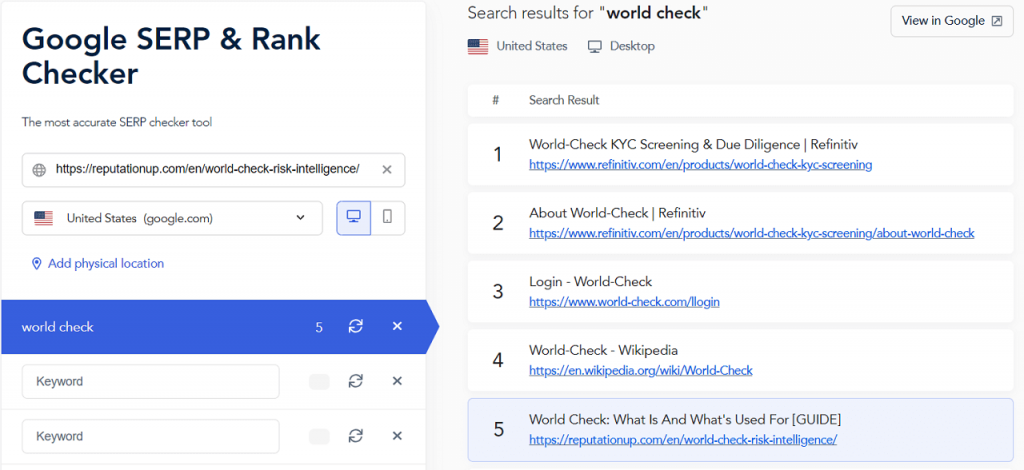Refresh icon for second empty Keyword row
This screenshot has width=1024, height=470.
coord(355,436)
